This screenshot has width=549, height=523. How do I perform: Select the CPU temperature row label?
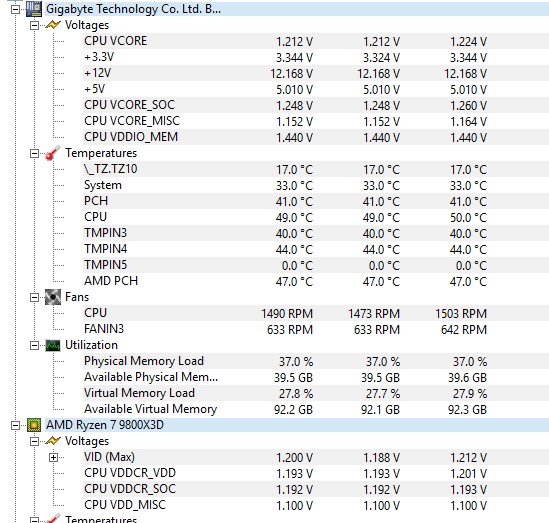pyautogui.click(x=95, y=217)
